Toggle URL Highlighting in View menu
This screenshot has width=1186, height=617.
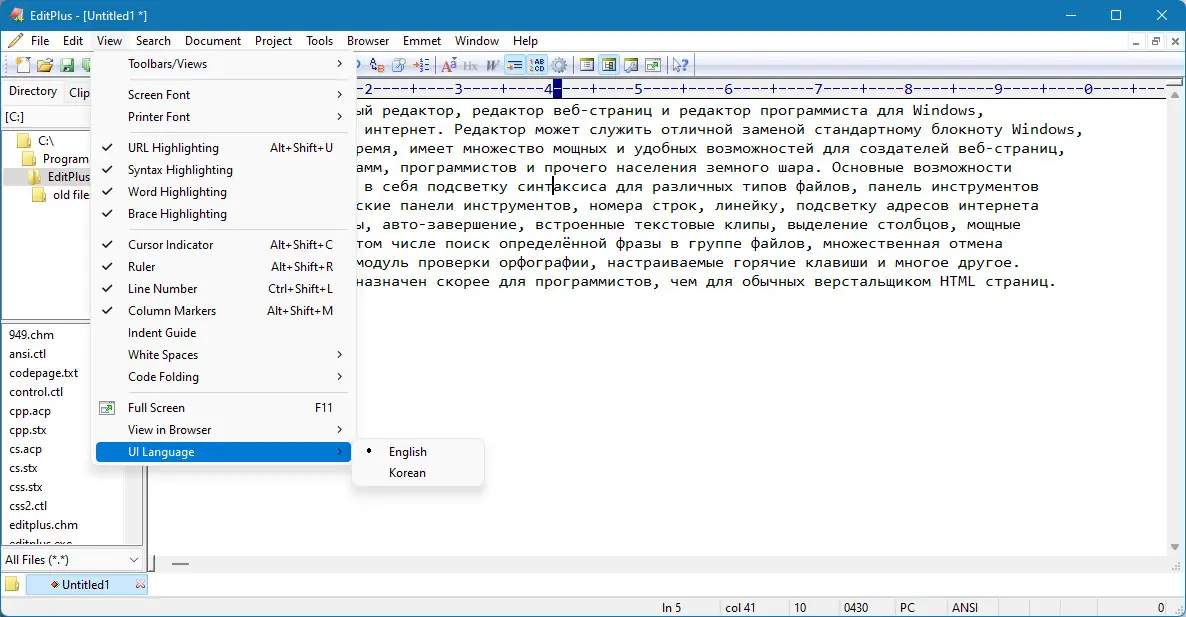click(x=223, y=148)
